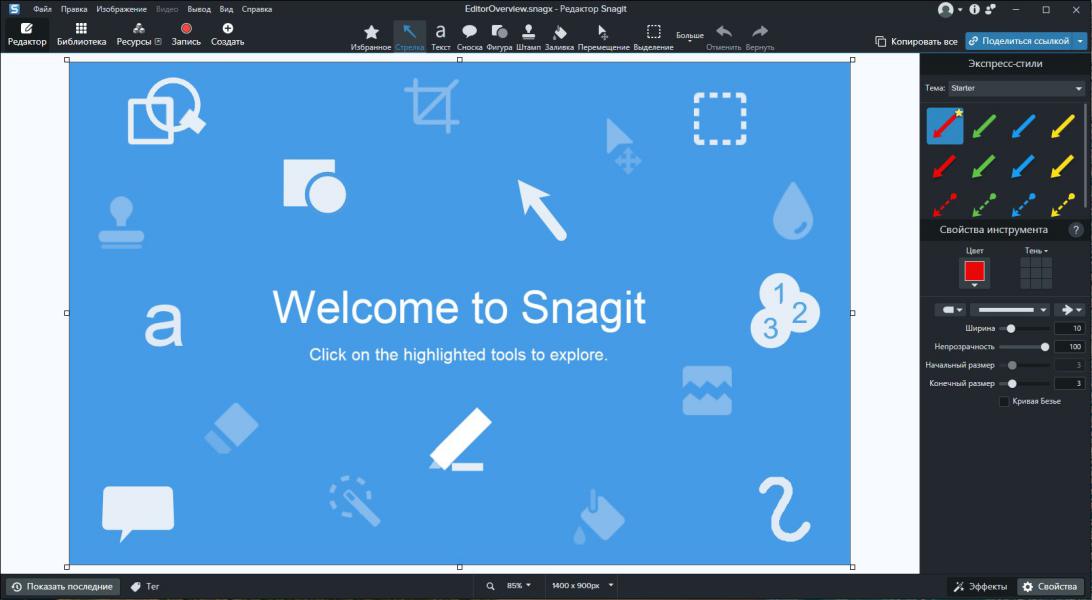This screenshot has width=1092, height=600.
Task: Open Favorites (Избранное) star tool
Action: [371, 36]
